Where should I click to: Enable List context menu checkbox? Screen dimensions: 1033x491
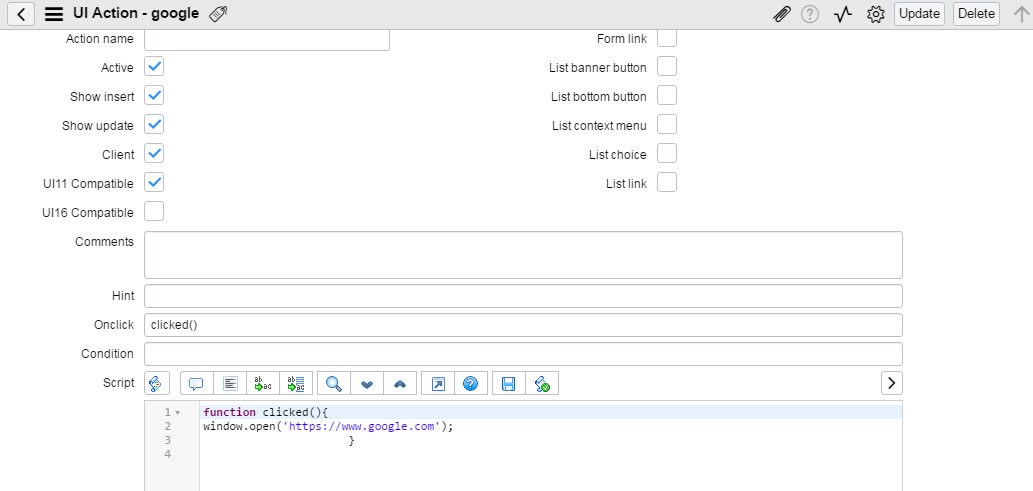point(667,125)
